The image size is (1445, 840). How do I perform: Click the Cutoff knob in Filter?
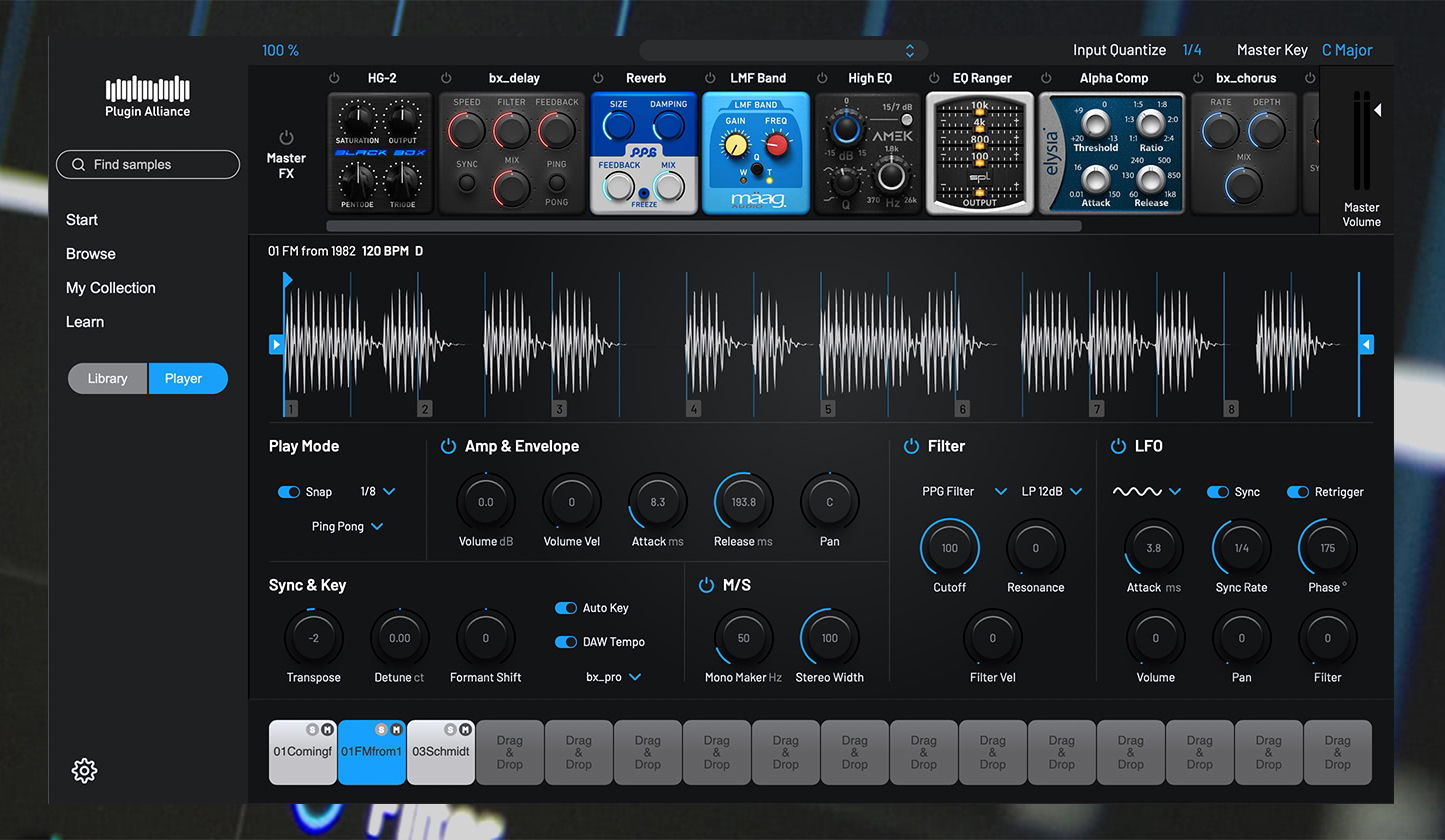point(950,548)
